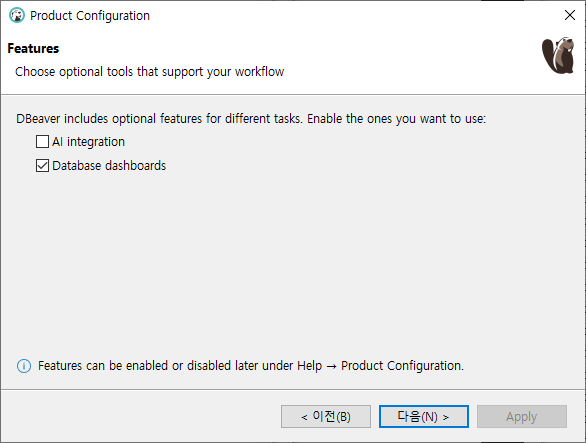Click the empty area below Database dashboards

point(293,262)
